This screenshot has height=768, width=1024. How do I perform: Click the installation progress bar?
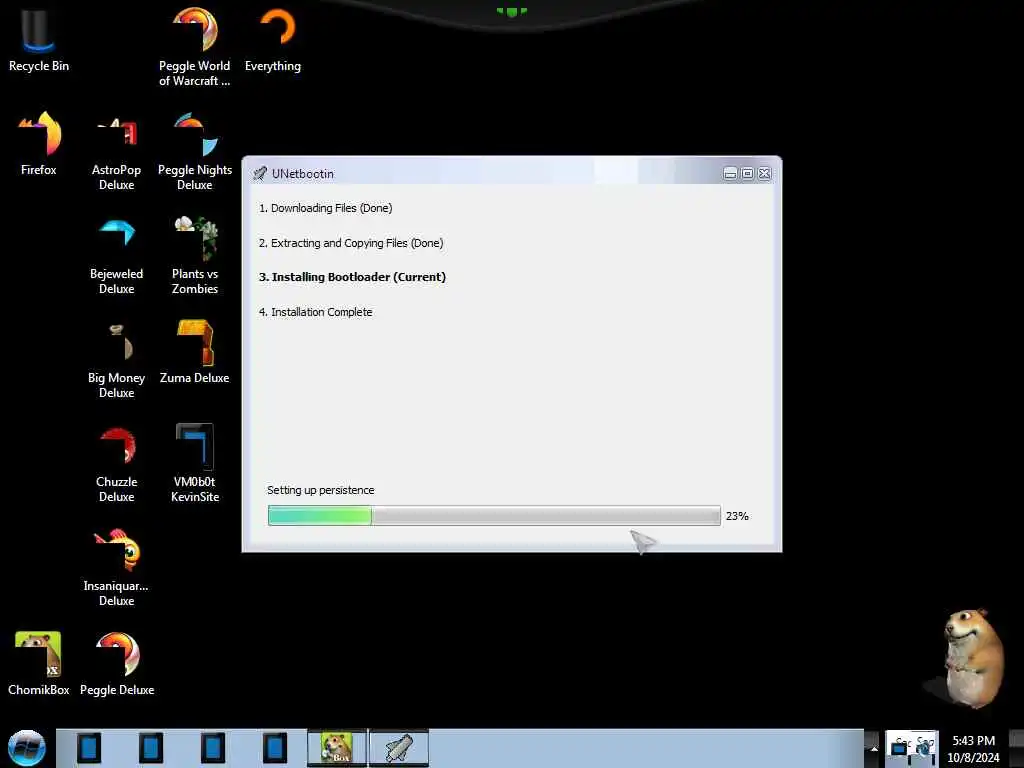click(x=494, y=515)
